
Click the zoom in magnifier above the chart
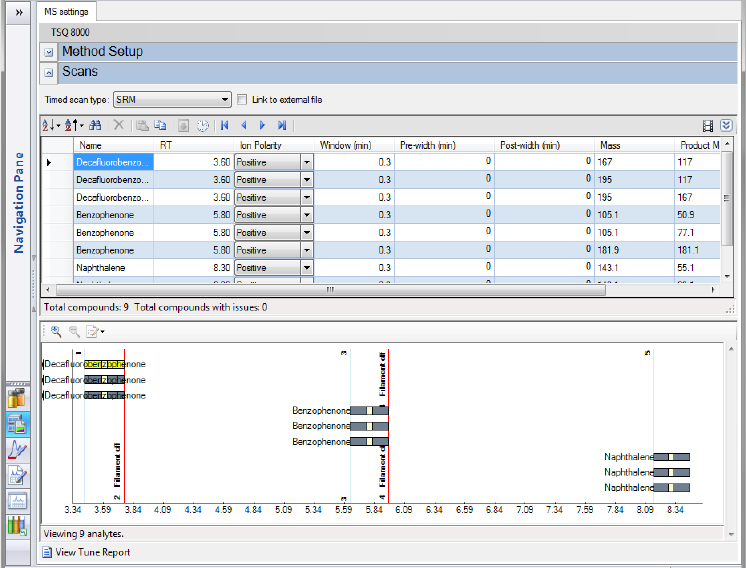[55, 330]
